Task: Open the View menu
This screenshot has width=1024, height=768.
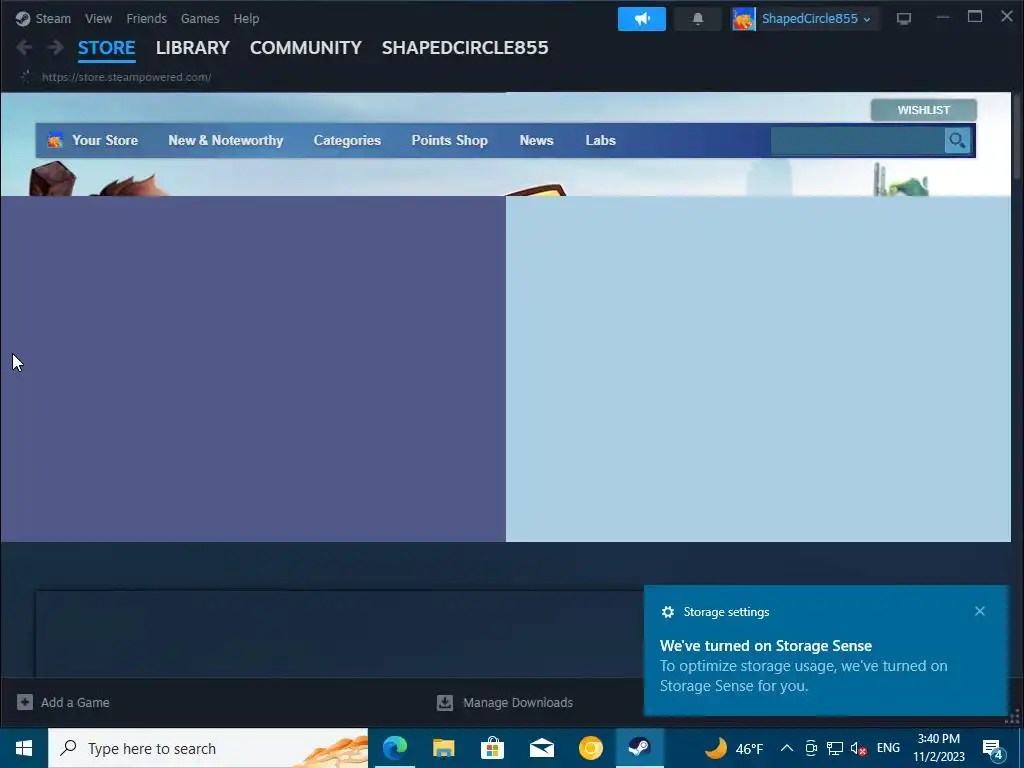Action: (x=98, y=18)
